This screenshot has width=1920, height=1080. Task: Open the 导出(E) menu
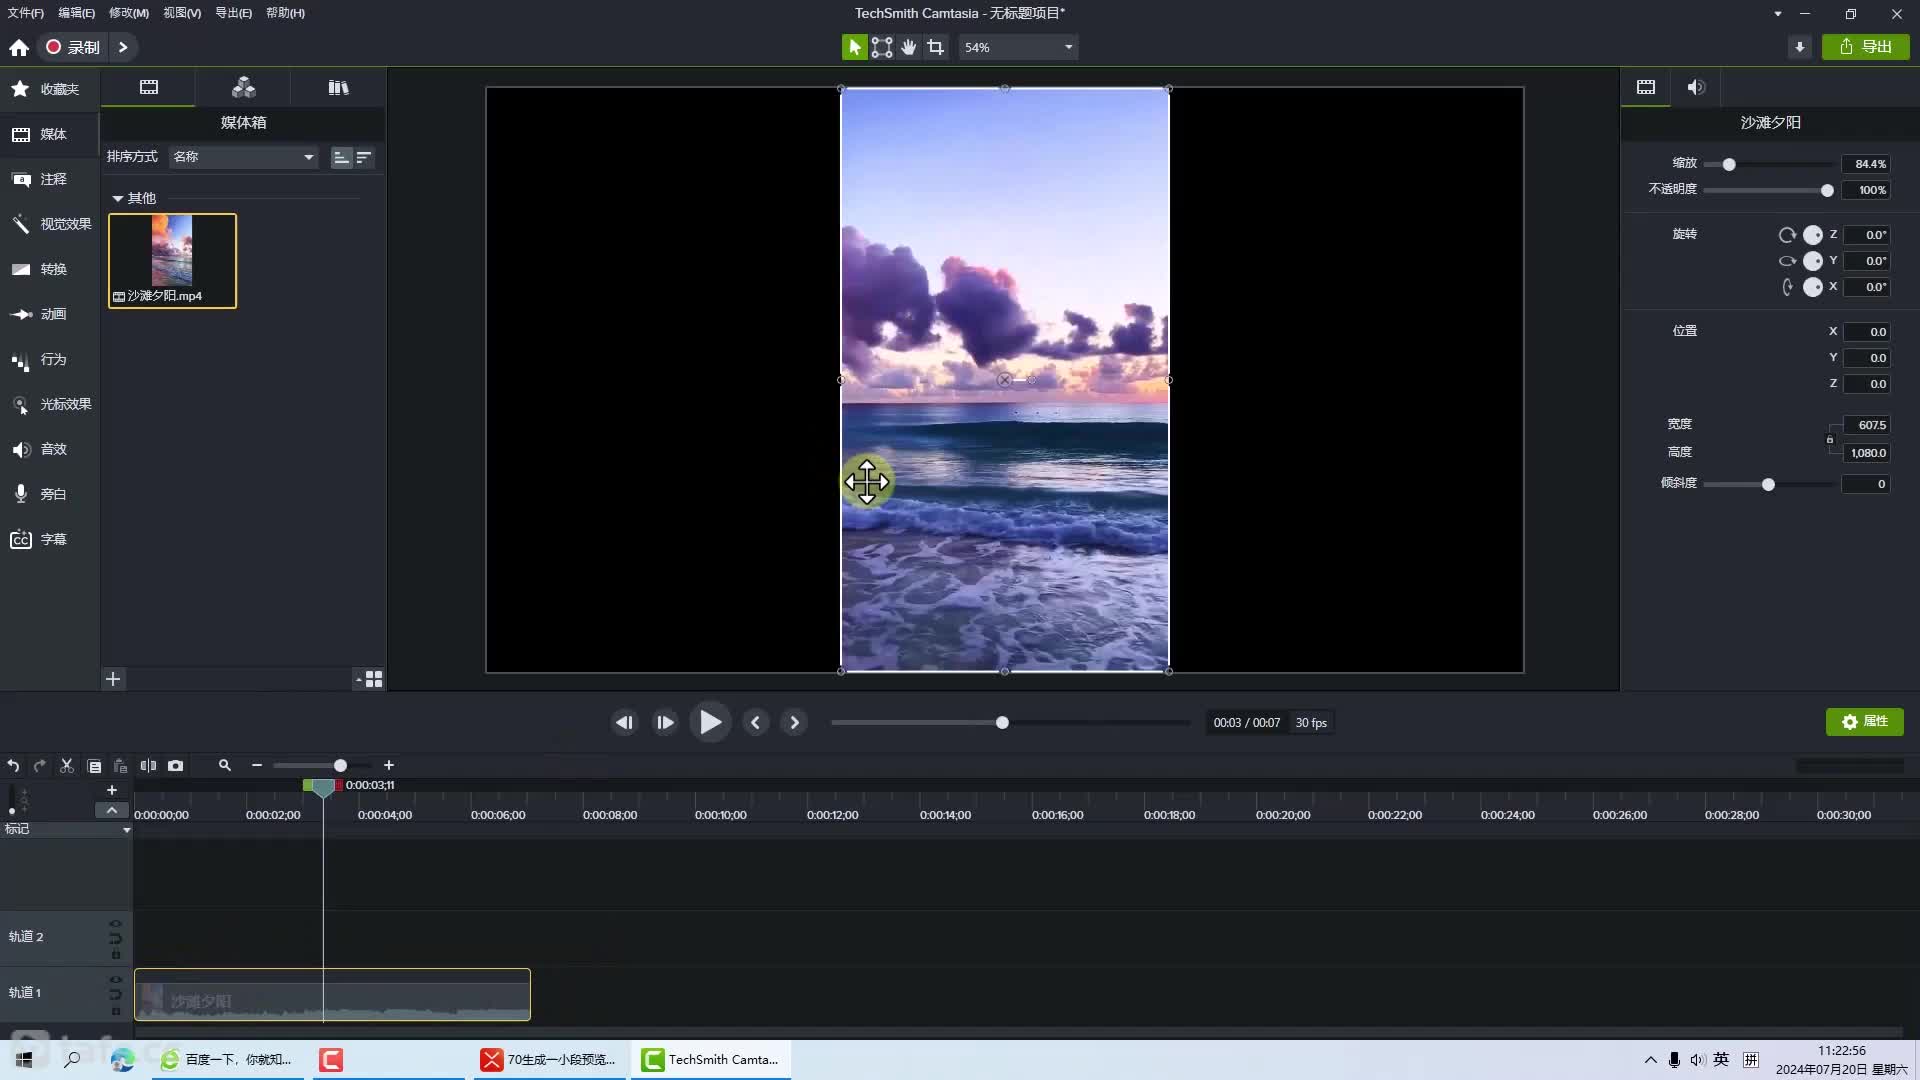(x=234, y=13)
